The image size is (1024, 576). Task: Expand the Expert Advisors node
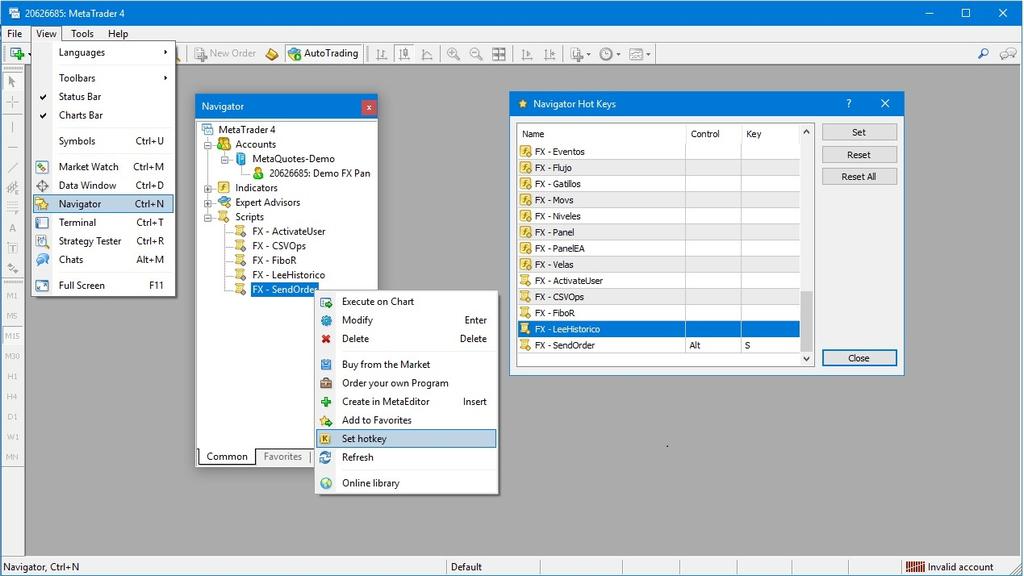click(208, 202)
